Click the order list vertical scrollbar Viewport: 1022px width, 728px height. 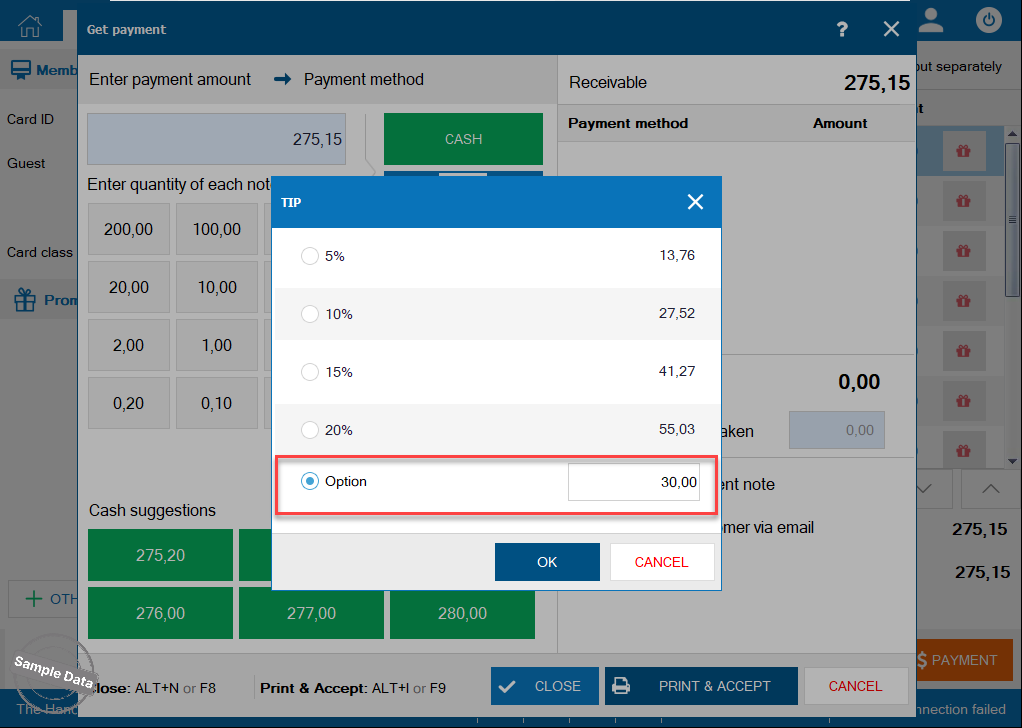tap(1012, 219)
